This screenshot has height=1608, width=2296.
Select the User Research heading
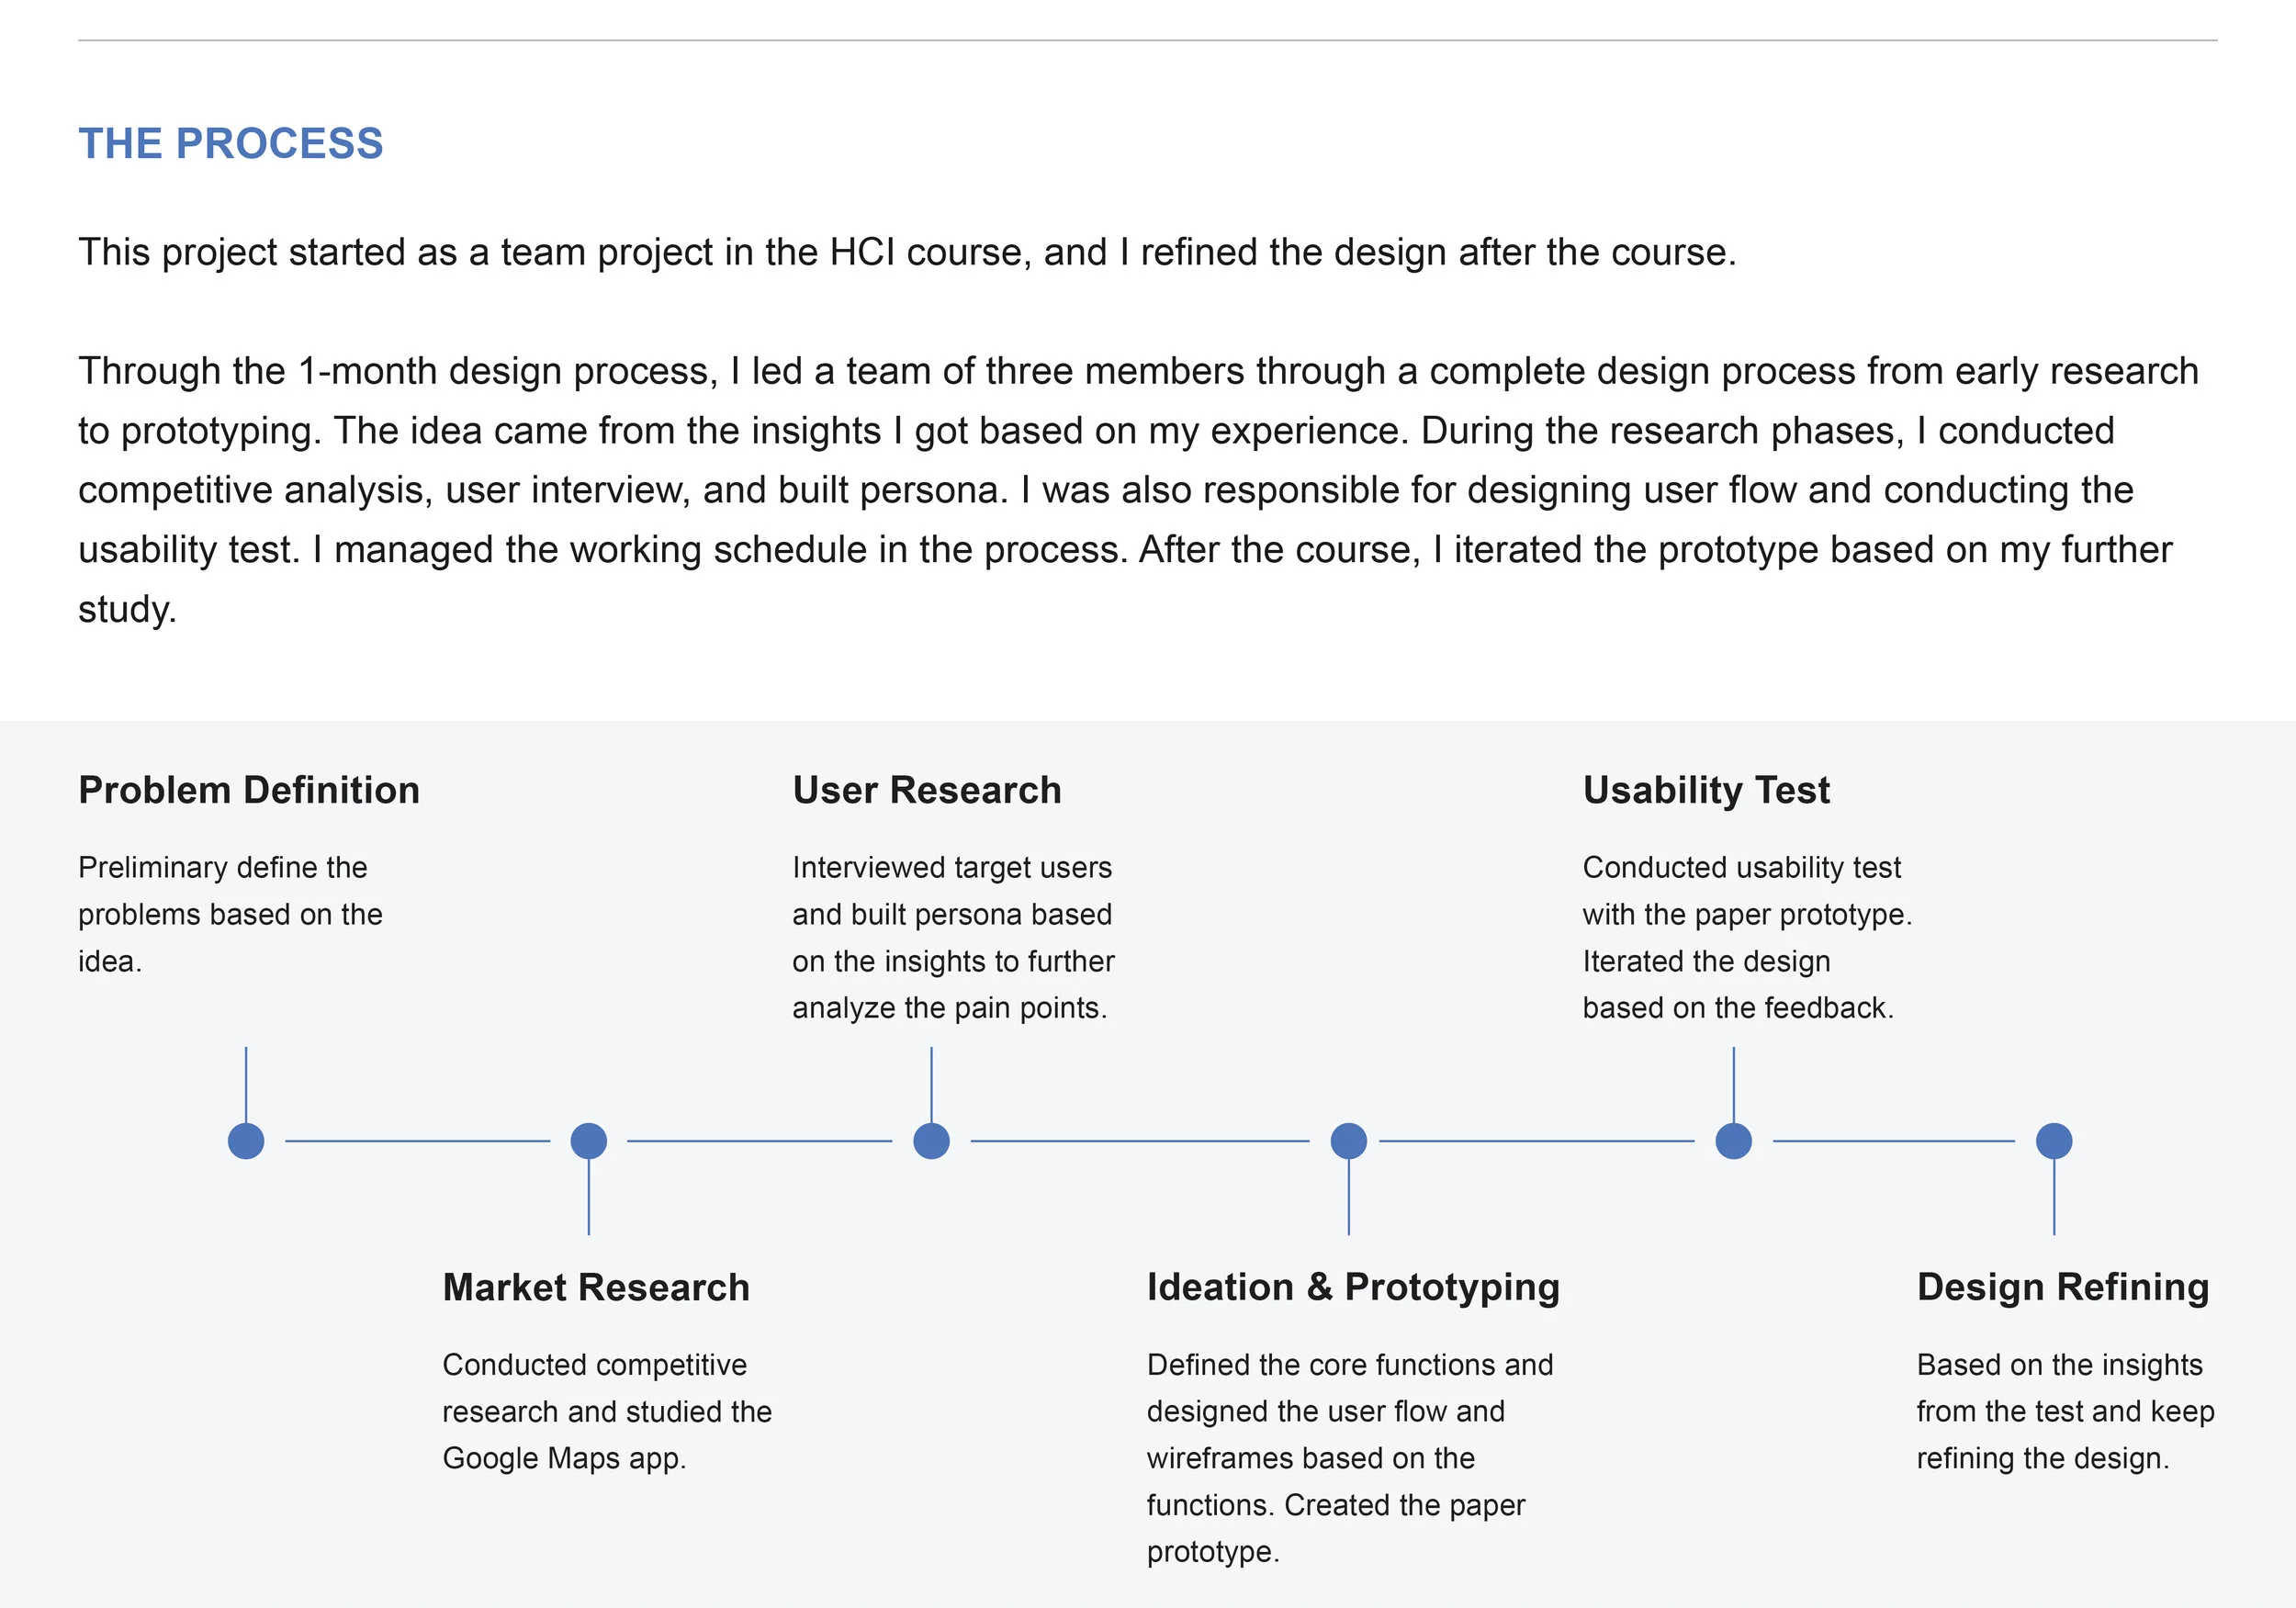927,790
